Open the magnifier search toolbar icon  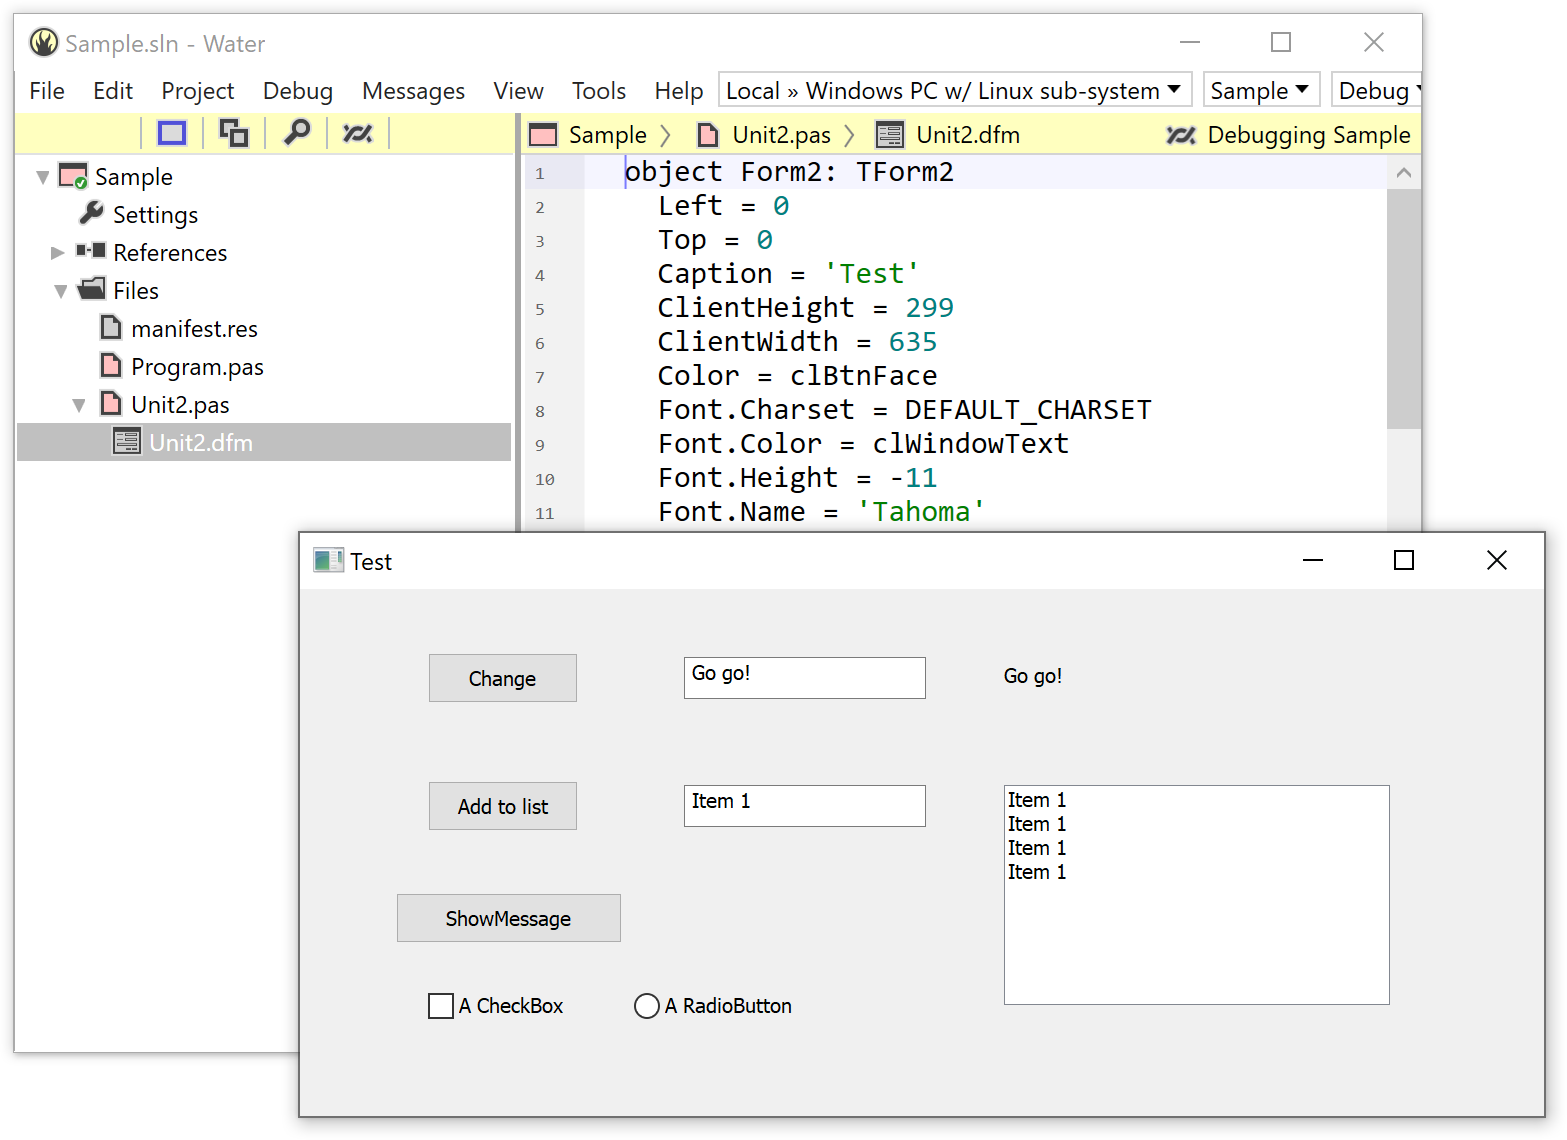pos(297,132)
